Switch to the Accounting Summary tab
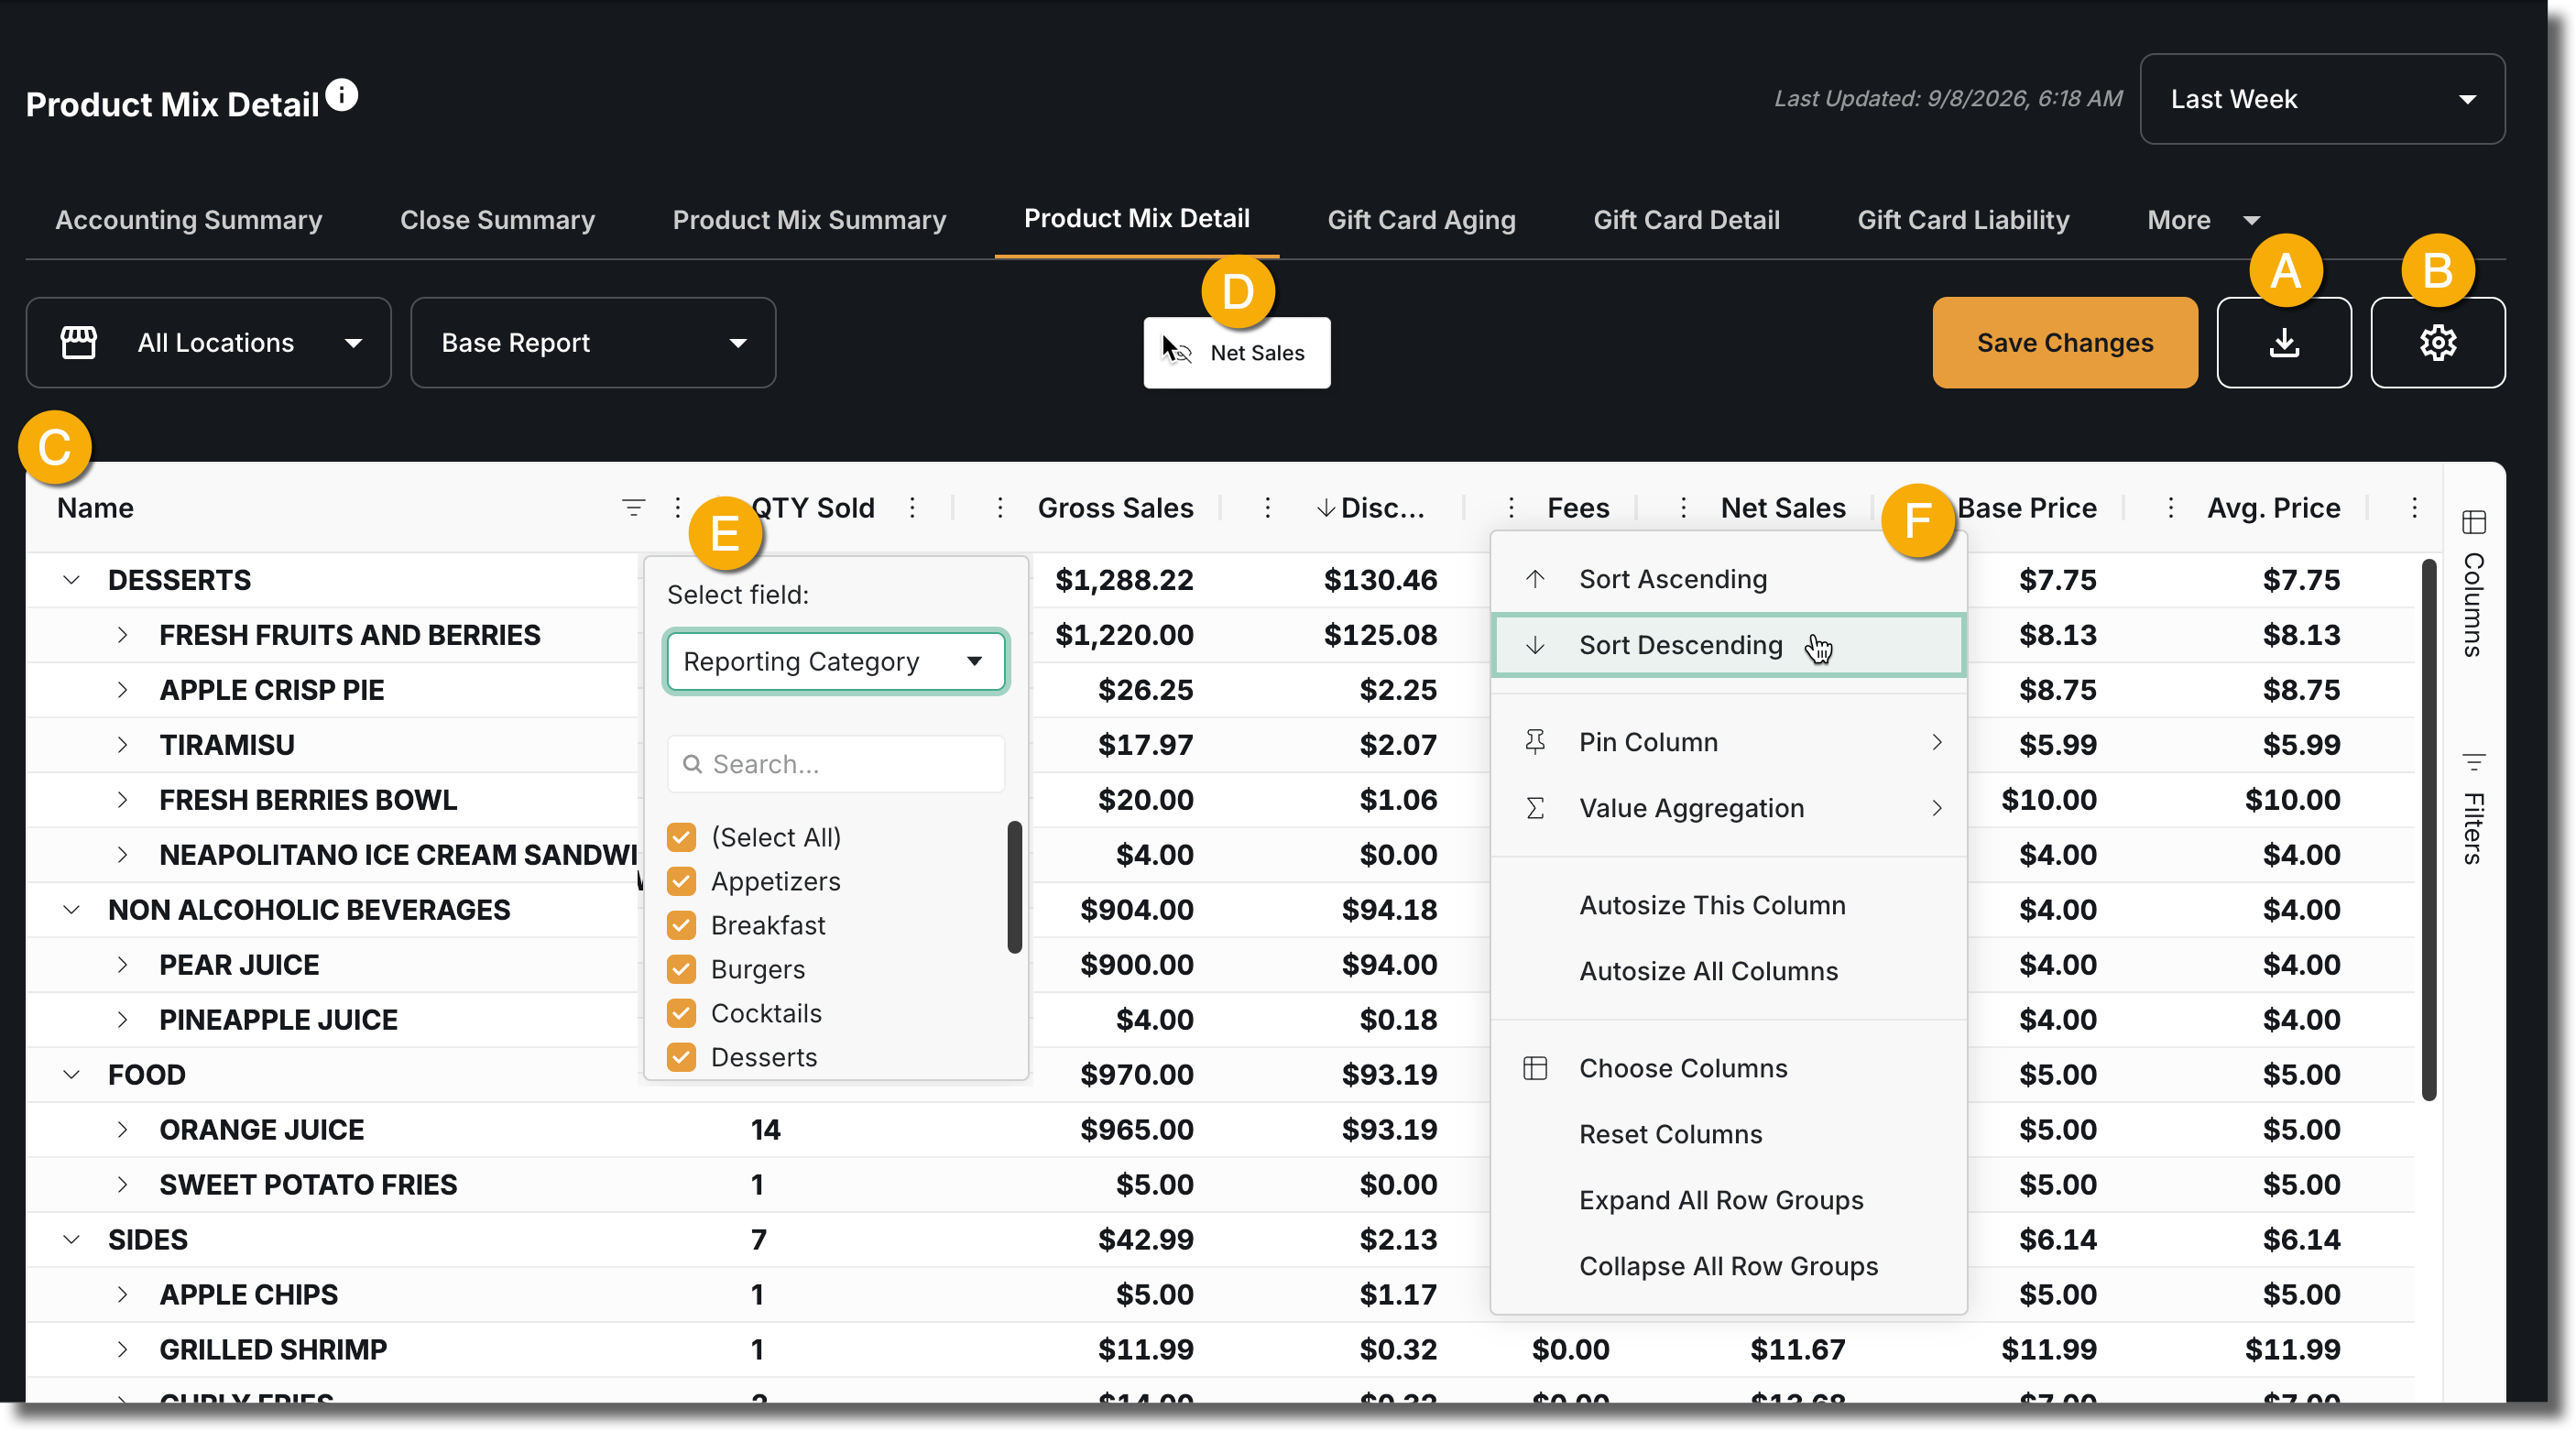The height and width of the screenshot is (1431, 2576). [189, 220]
